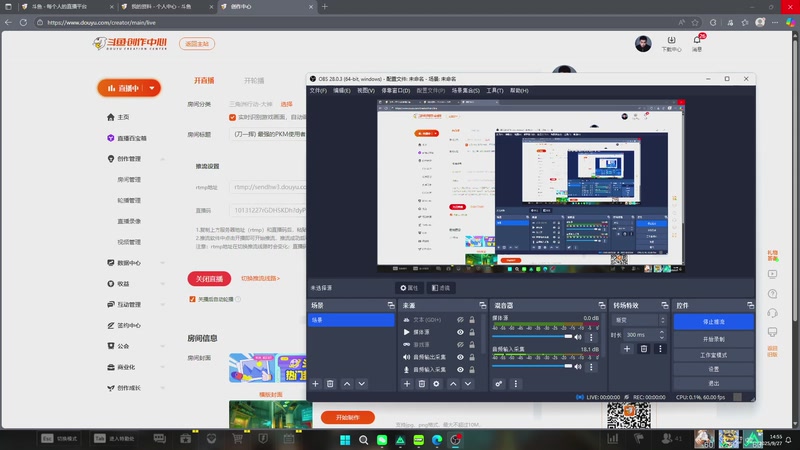Open the 文件(F) menu in OBS
The width and height of the screenshot is (800, 450).
point(318,90)
